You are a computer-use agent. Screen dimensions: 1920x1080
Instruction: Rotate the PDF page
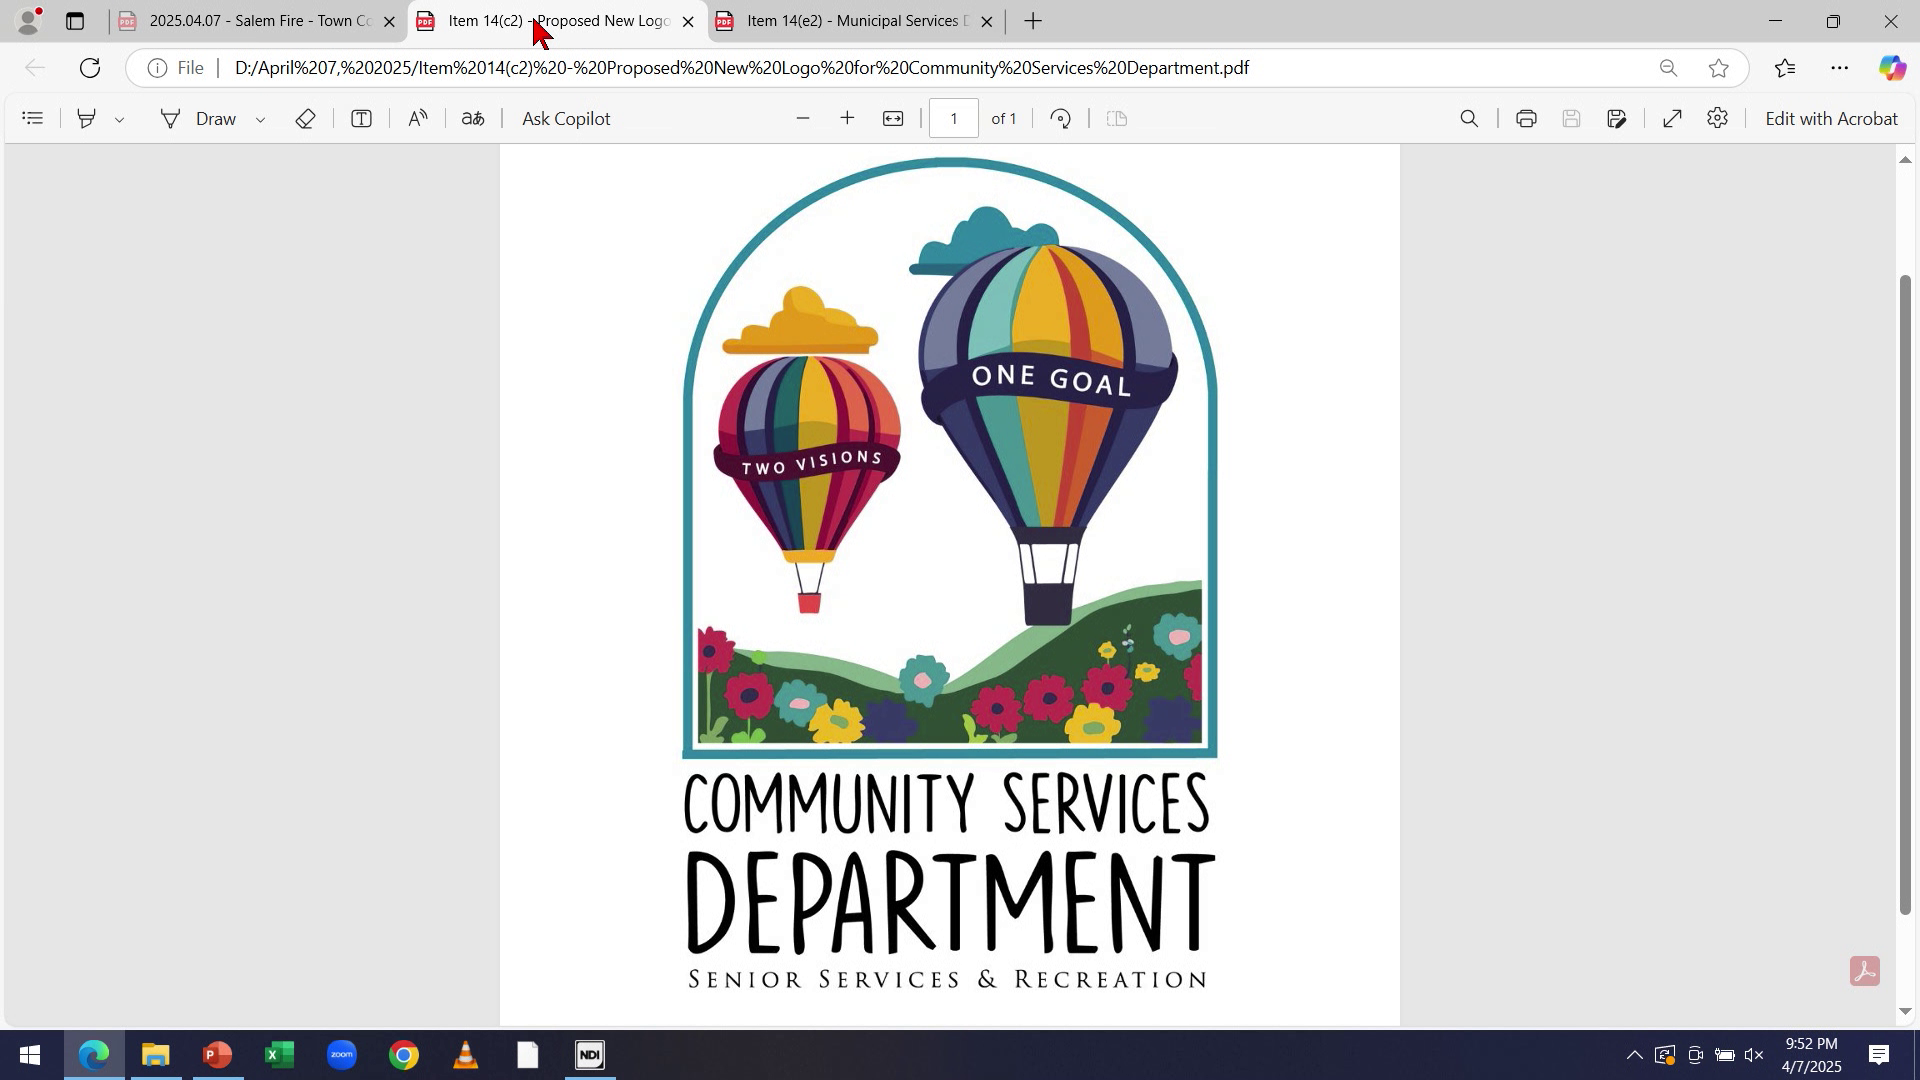(x=1061, y=118)
